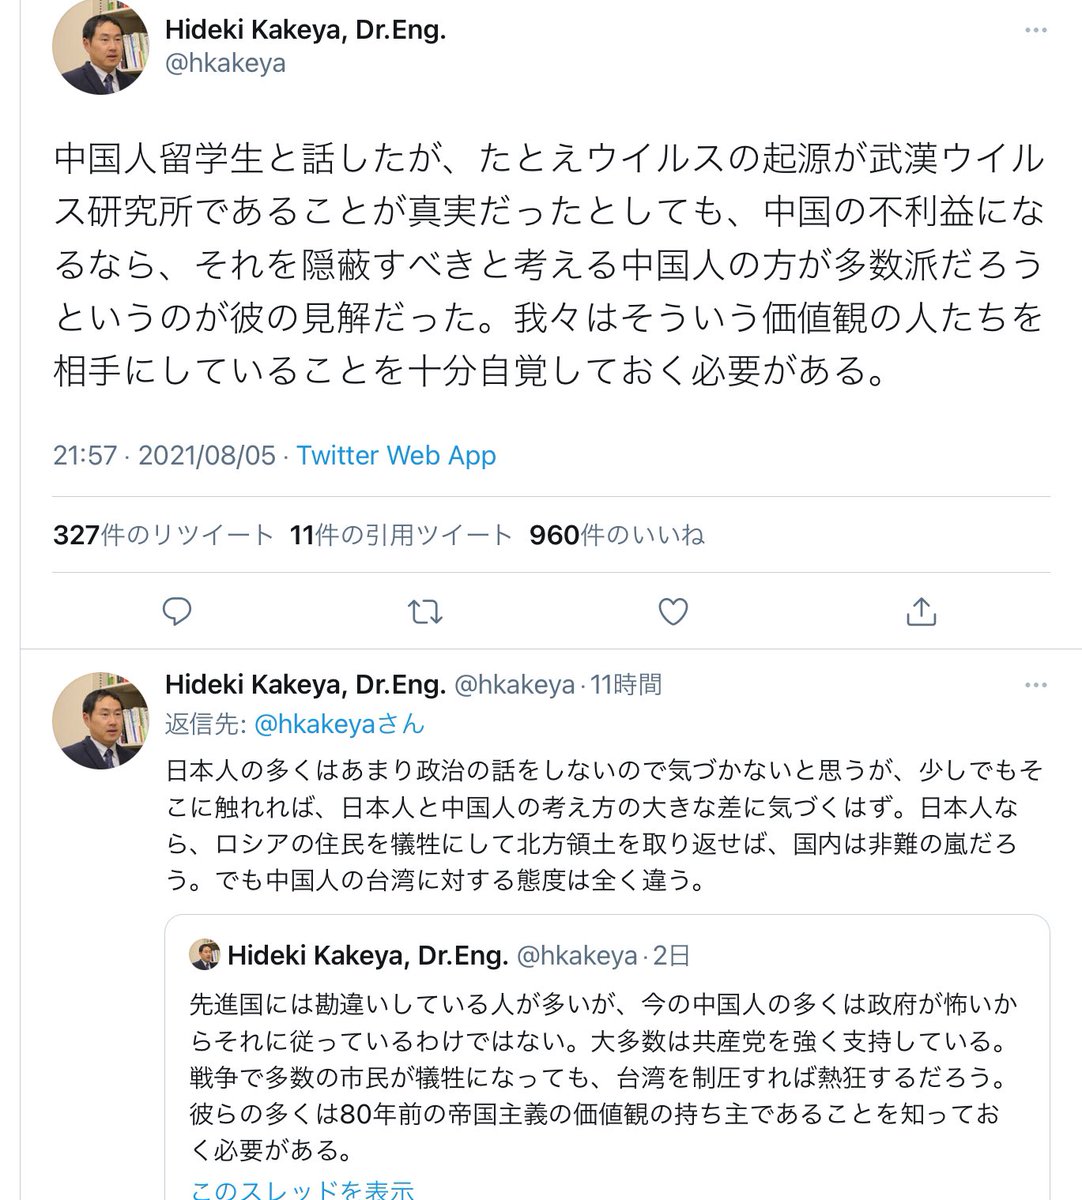The width and height of the screenshot is (1082, 1200).
Task: Open main tweet author's profile picture
Action: pyautogui.click(x=102, y=46)
